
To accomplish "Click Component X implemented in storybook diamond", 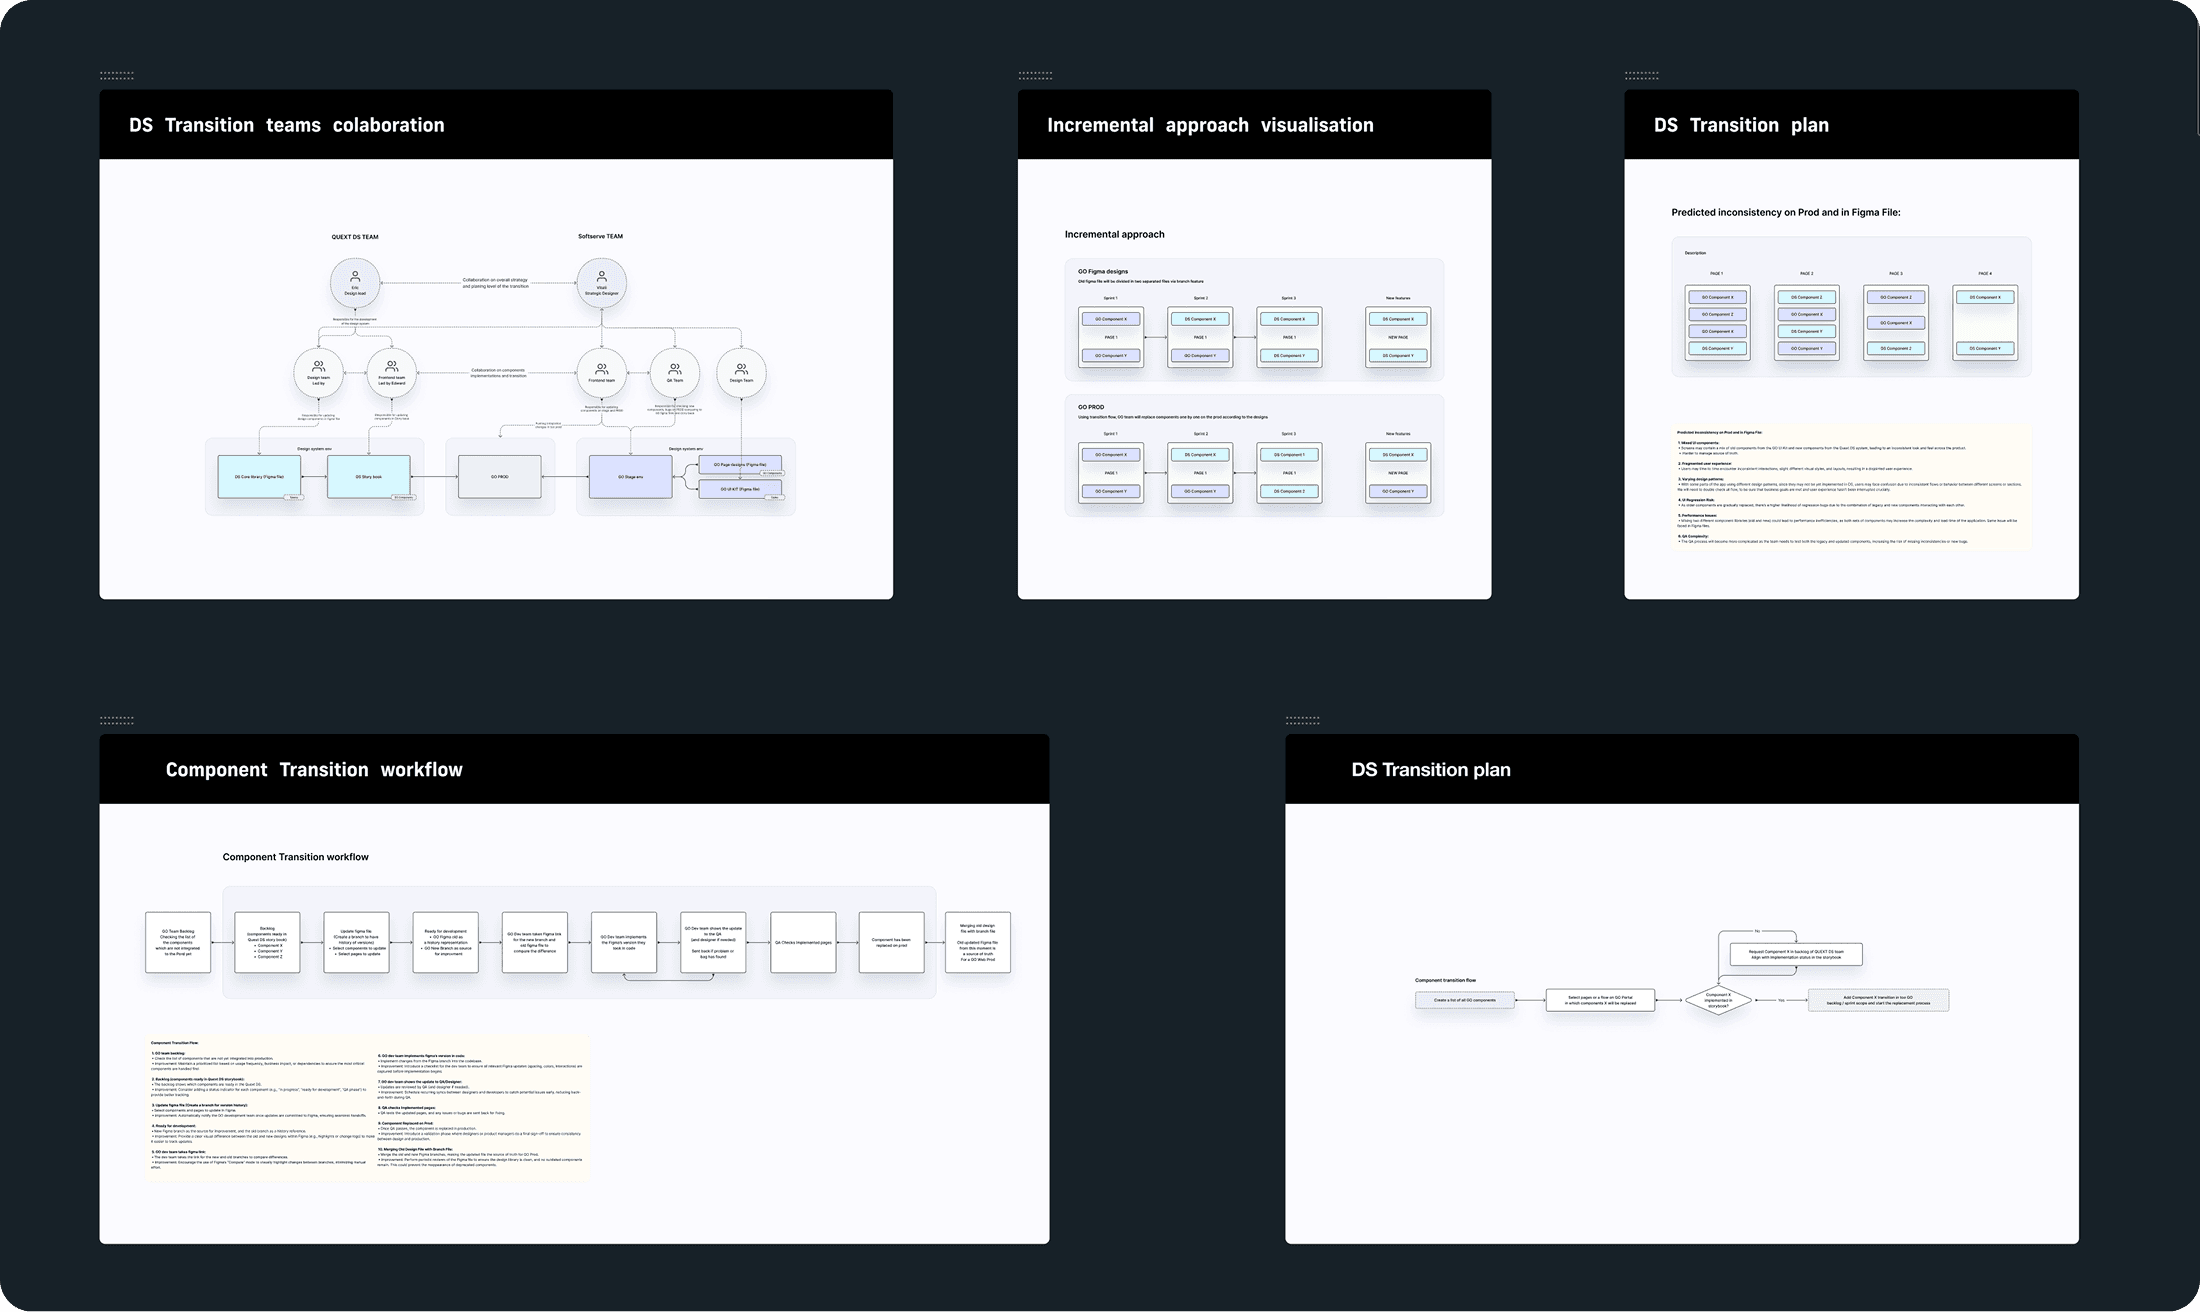I will click(1718, 1000).
